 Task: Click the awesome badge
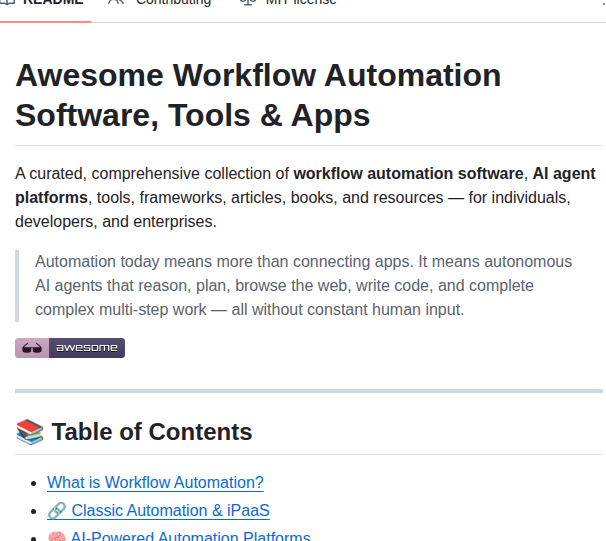(x=70, y=348)
